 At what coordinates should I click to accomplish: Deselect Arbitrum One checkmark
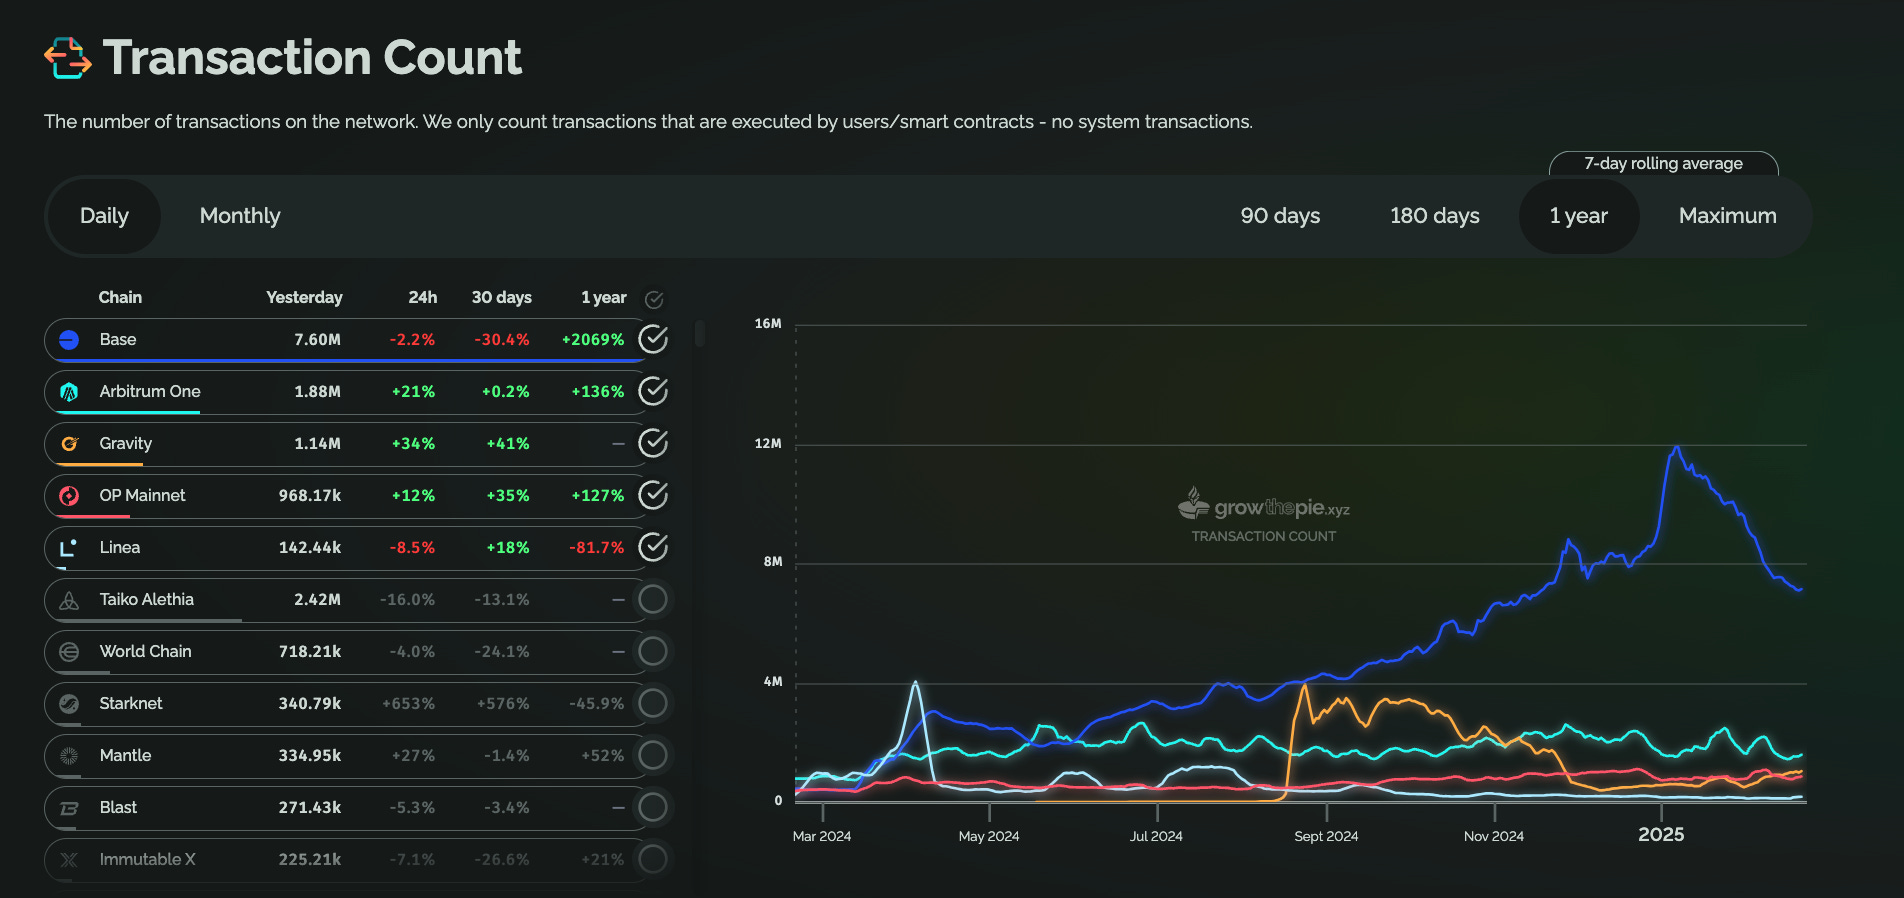(x=653, y=392)
